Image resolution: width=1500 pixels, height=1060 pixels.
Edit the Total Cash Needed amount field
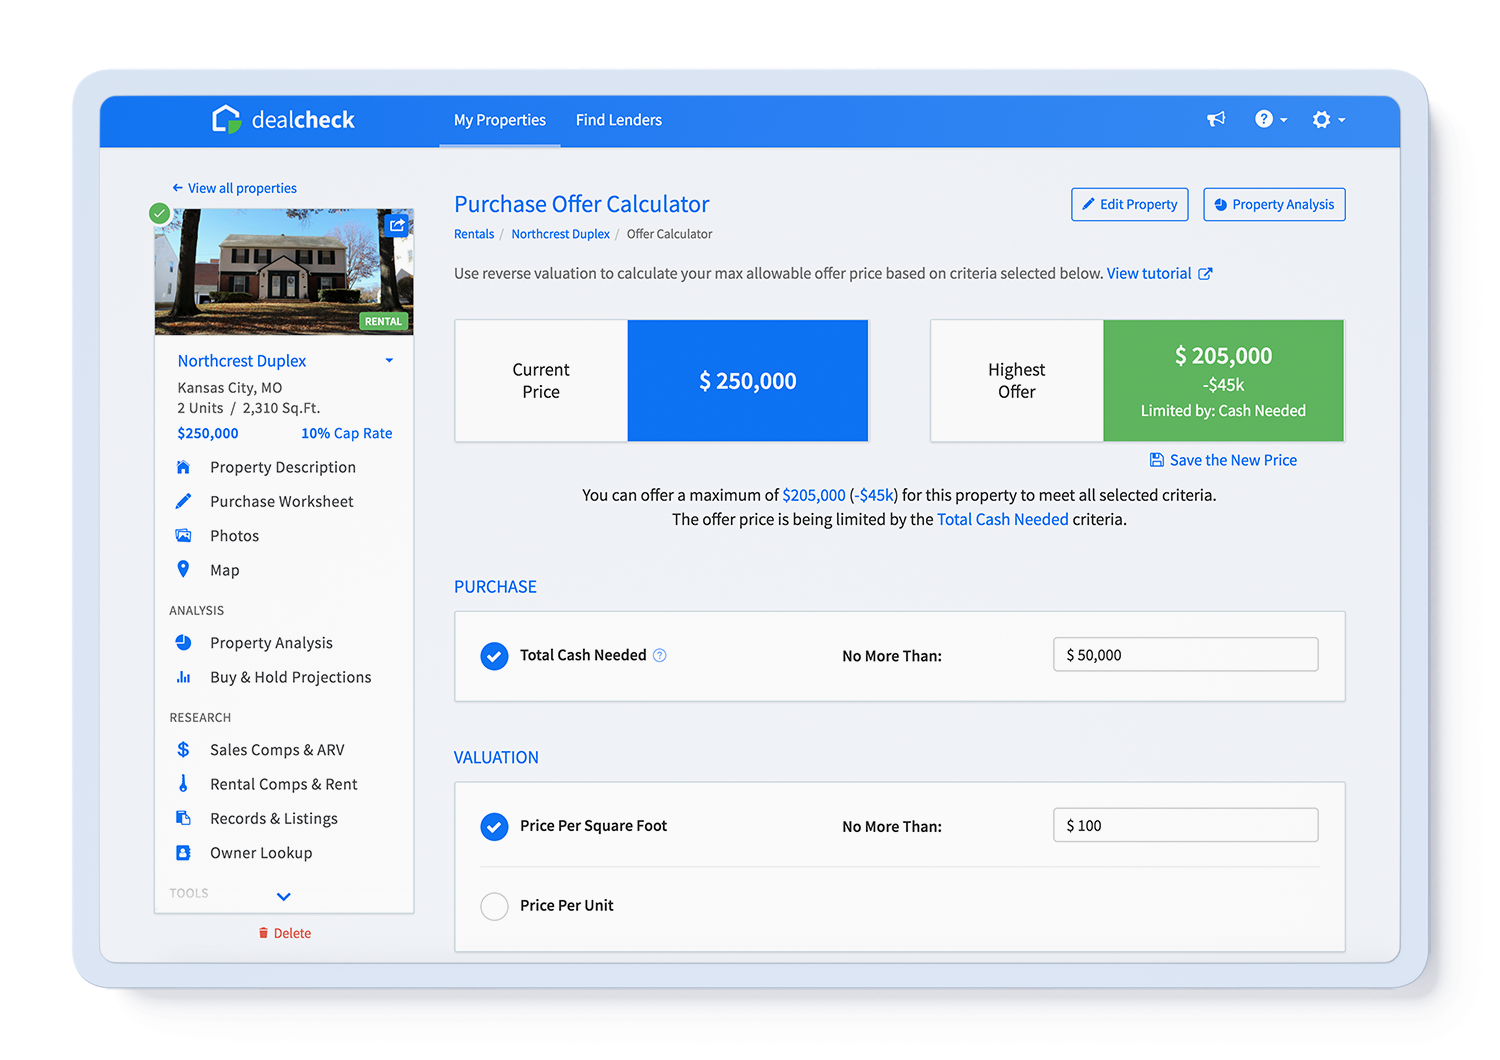(1185, 654)
